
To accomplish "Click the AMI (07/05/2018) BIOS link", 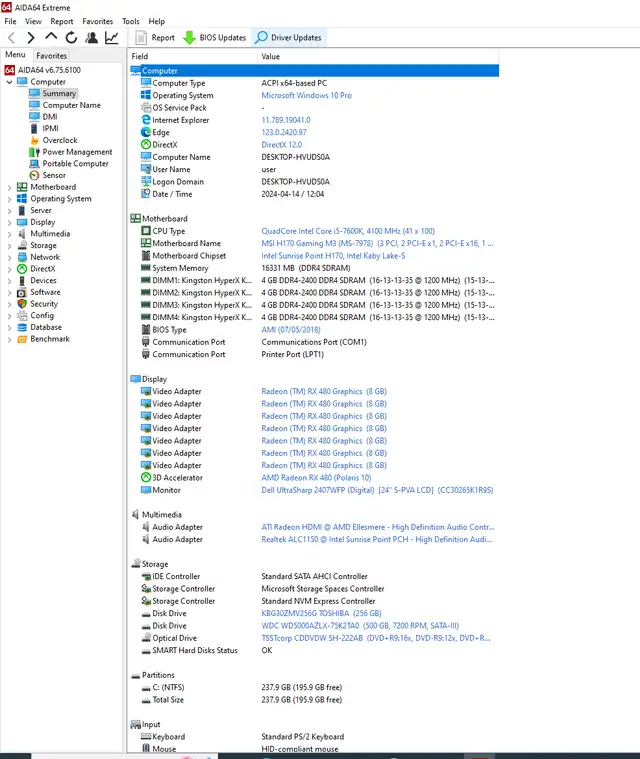I will tap(290, 330).
